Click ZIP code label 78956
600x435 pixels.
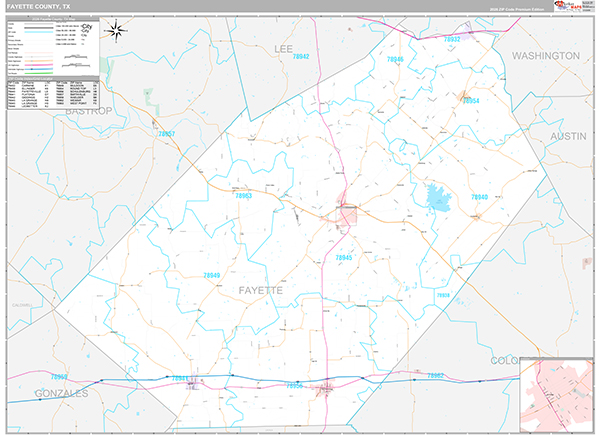[295, 386]
